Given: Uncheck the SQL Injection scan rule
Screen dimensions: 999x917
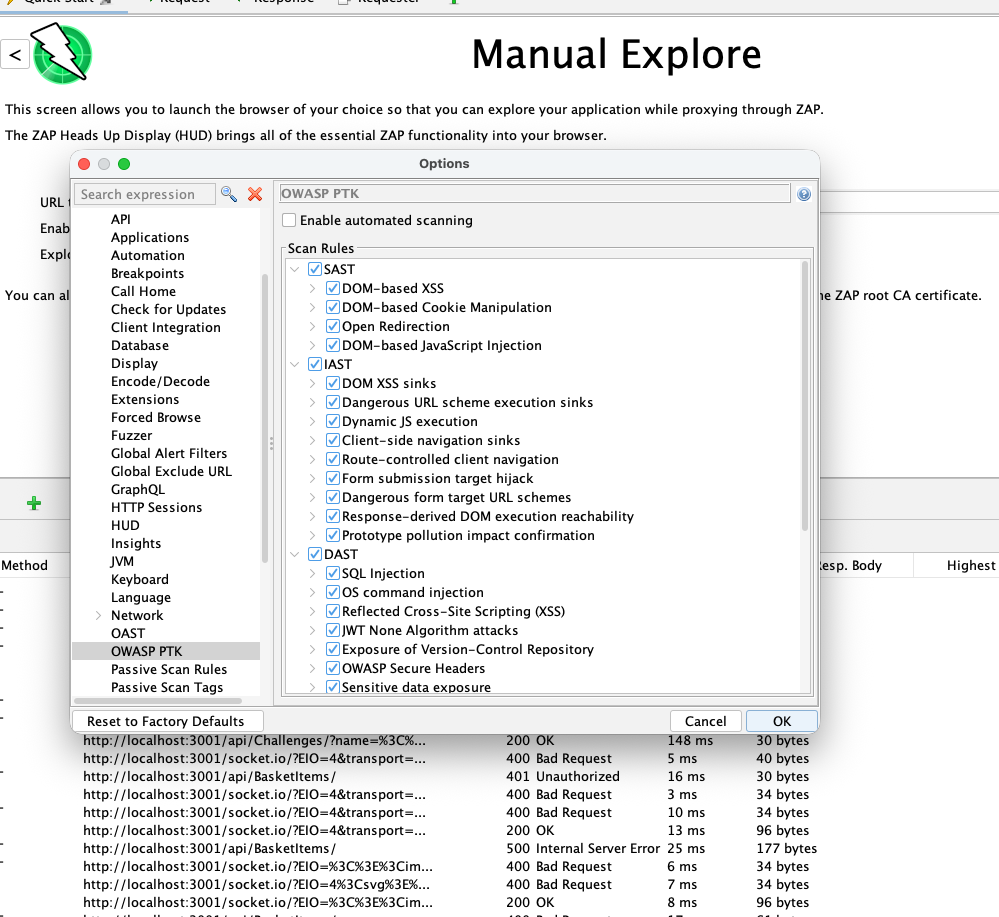Looking at the screenshot, I should pos(330,573).
